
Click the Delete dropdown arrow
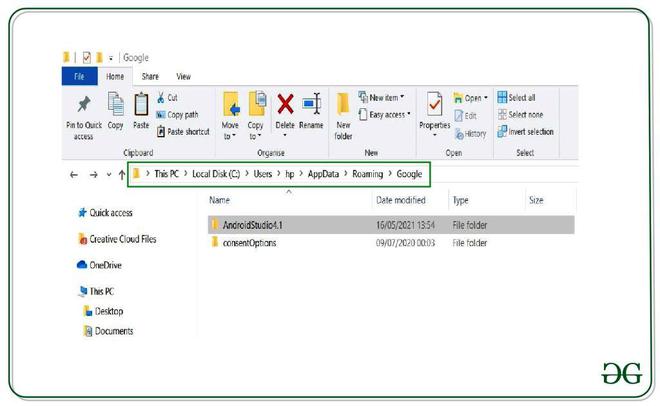(x=285, y=135)
